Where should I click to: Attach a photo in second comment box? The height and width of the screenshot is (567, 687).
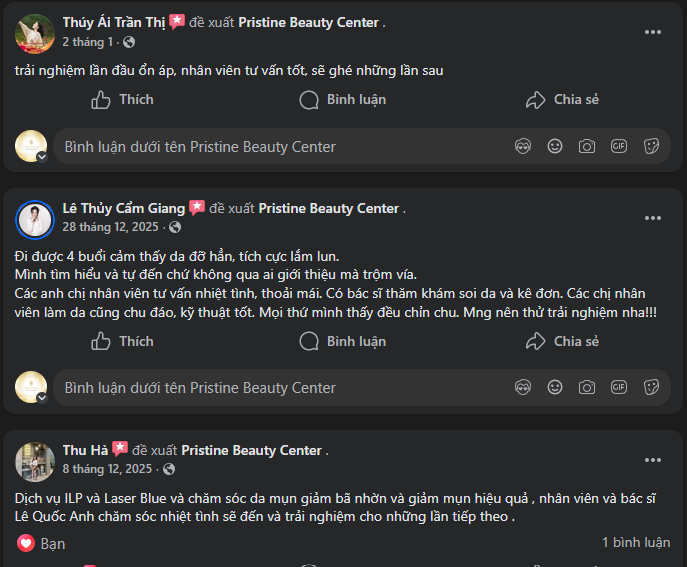(587, 387)
